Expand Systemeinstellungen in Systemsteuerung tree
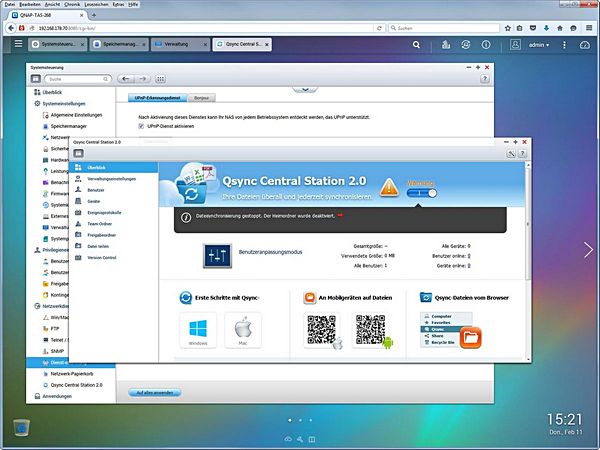Image resolution: width=600 pixels, height=450 pixels. [64, 104]
